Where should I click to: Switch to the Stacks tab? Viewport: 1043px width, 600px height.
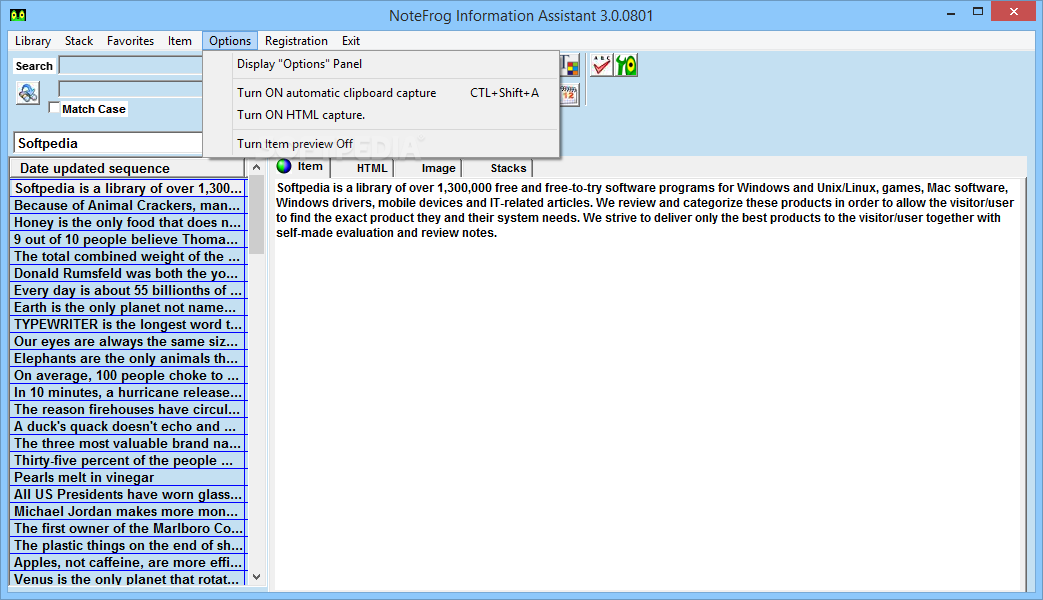pos(498,168)
